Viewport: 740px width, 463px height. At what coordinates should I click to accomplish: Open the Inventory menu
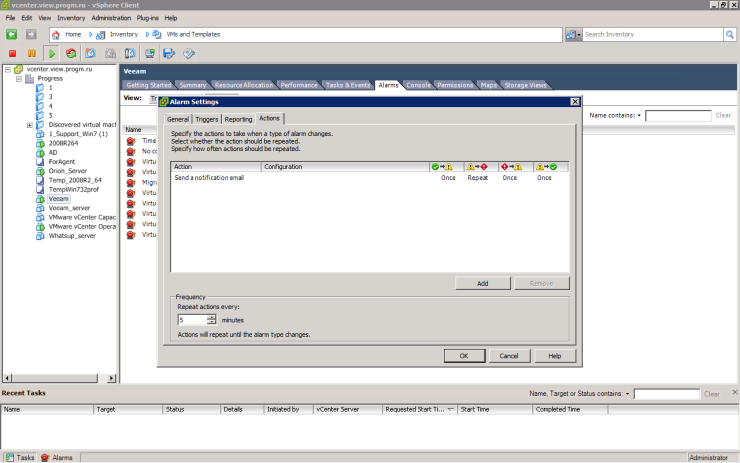pyautogui.click(x=71, y=18)
